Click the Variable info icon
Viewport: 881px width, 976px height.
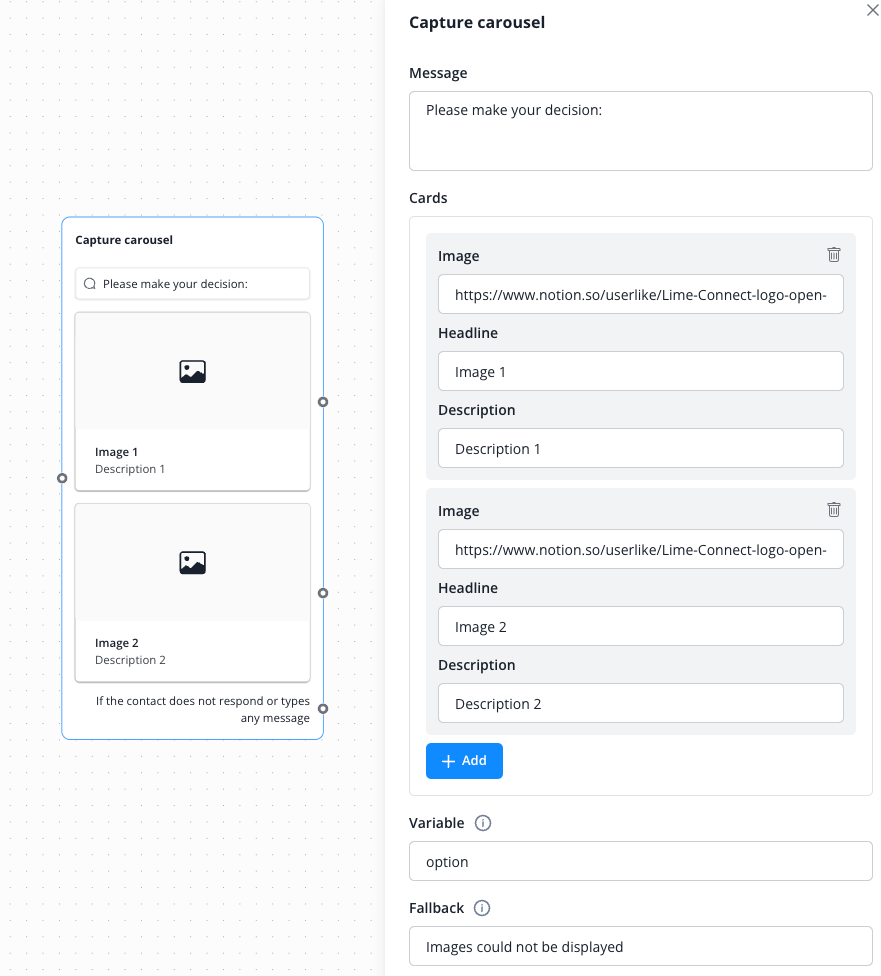(483, 823)
